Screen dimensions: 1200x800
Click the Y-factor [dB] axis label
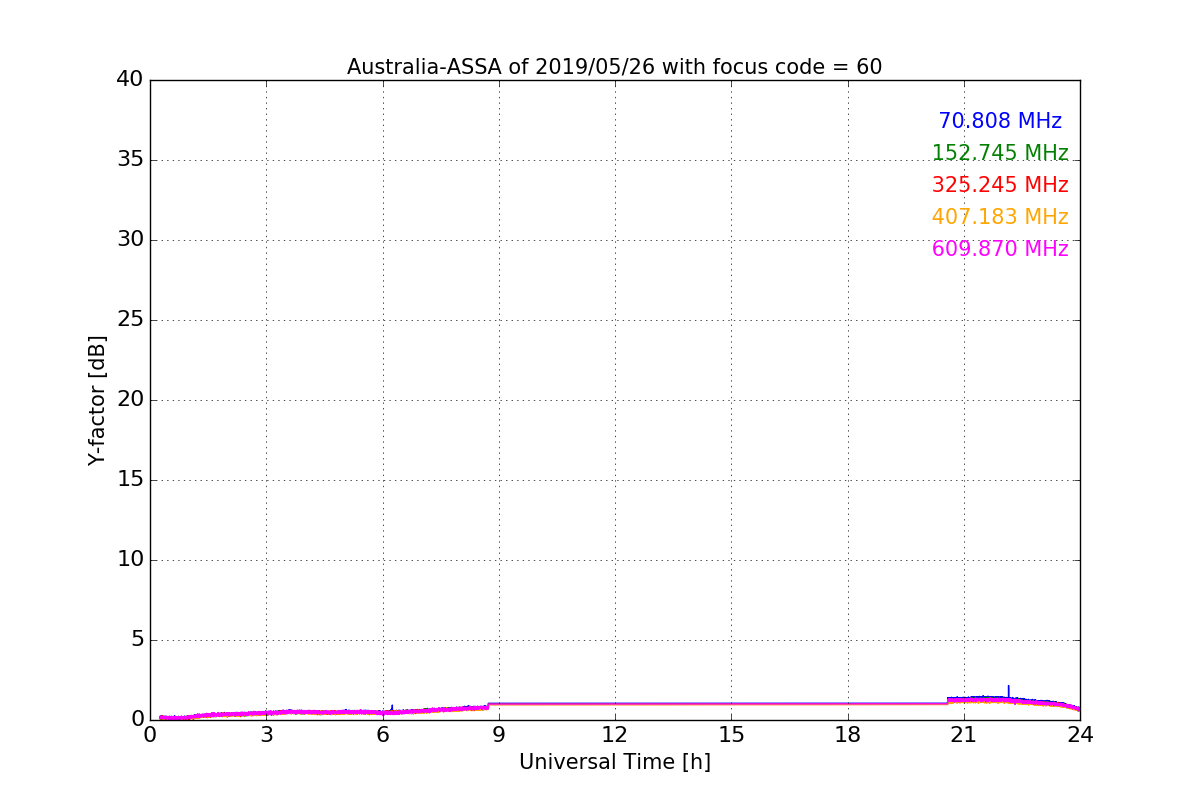[97, 400]
